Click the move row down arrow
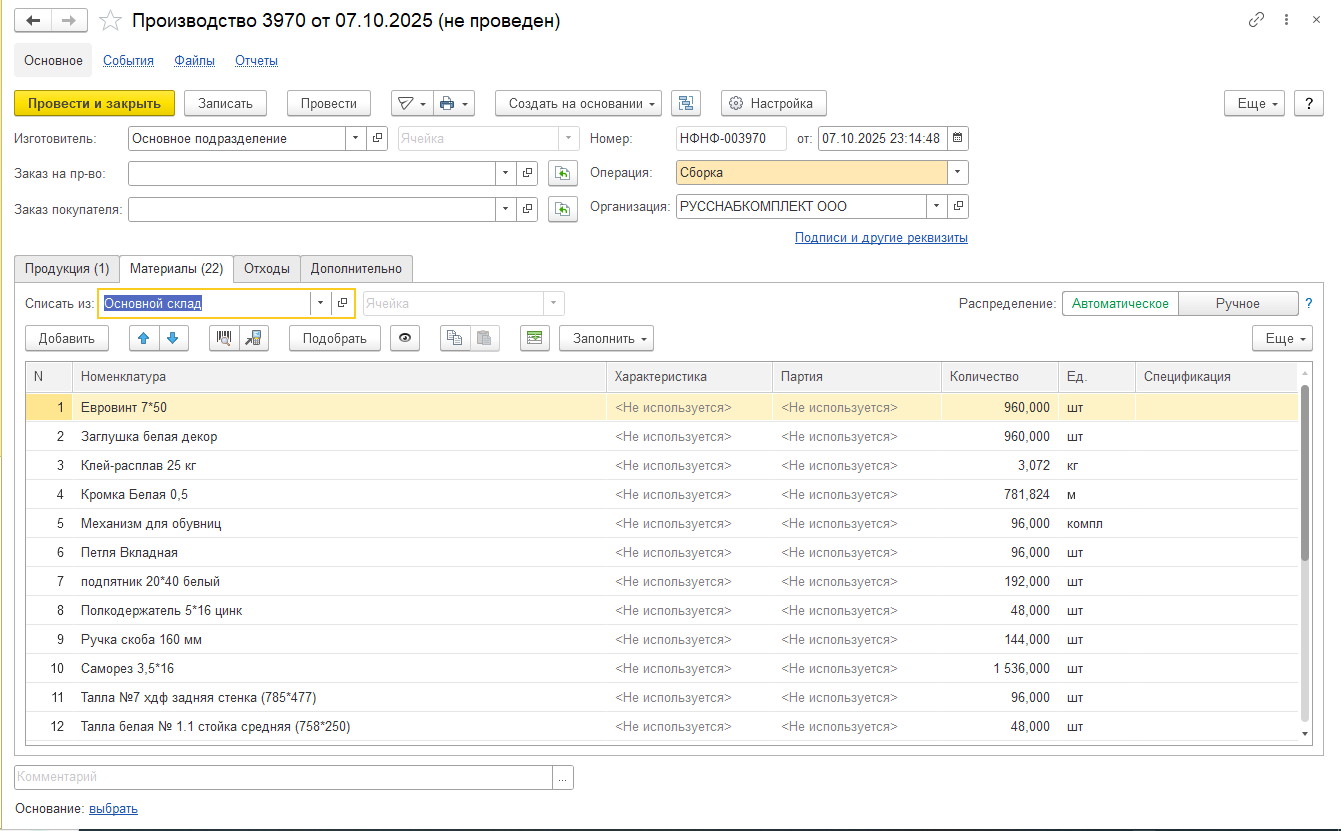The width and height of the screenshot is (1341, 831). click(x=174, y=338)
